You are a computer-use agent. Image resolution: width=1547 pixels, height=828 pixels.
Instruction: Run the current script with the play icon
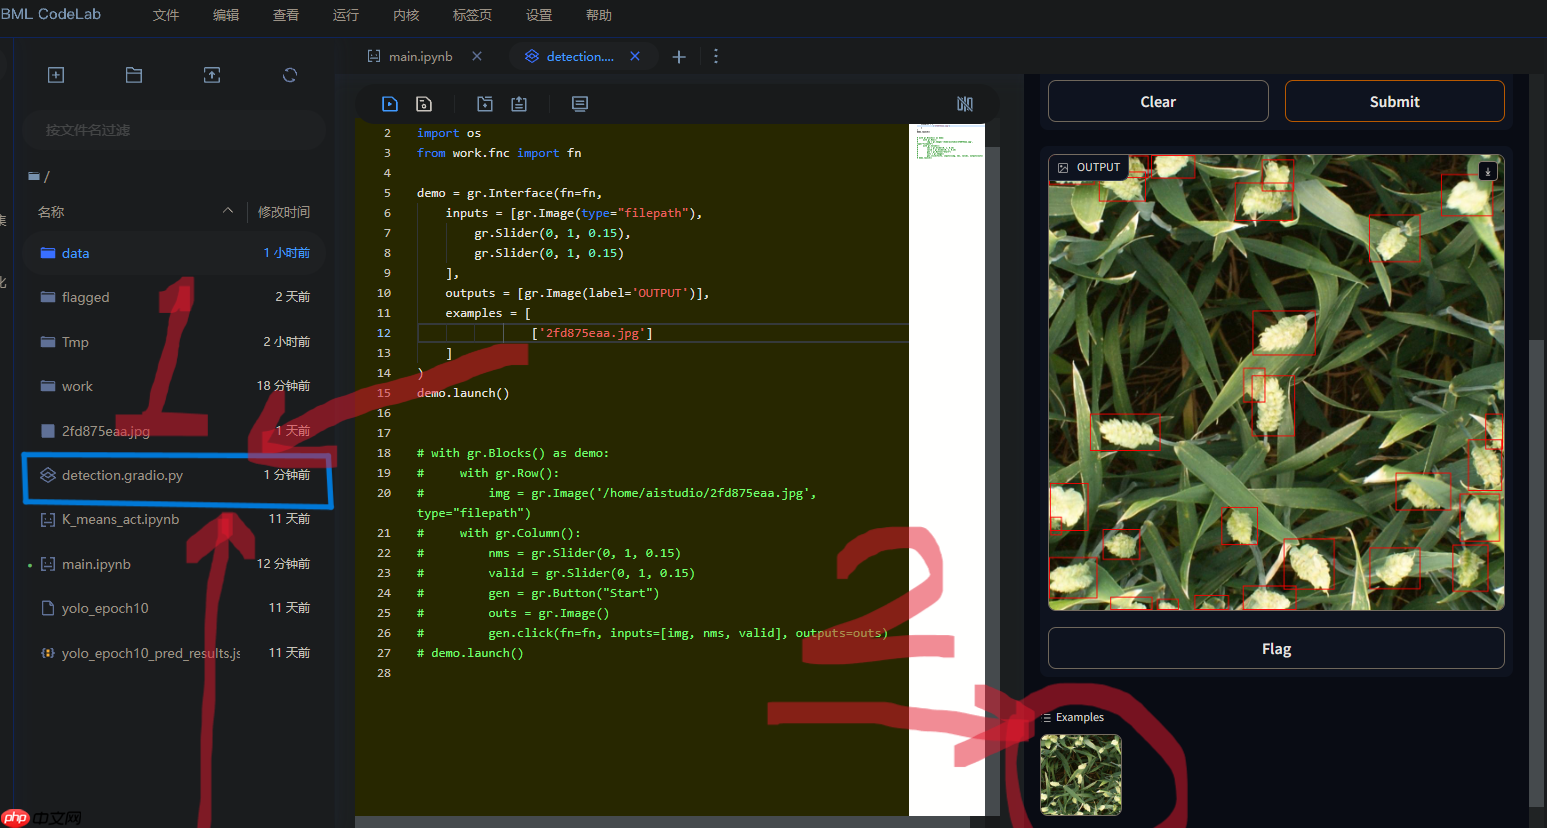(x=390, y=104)
